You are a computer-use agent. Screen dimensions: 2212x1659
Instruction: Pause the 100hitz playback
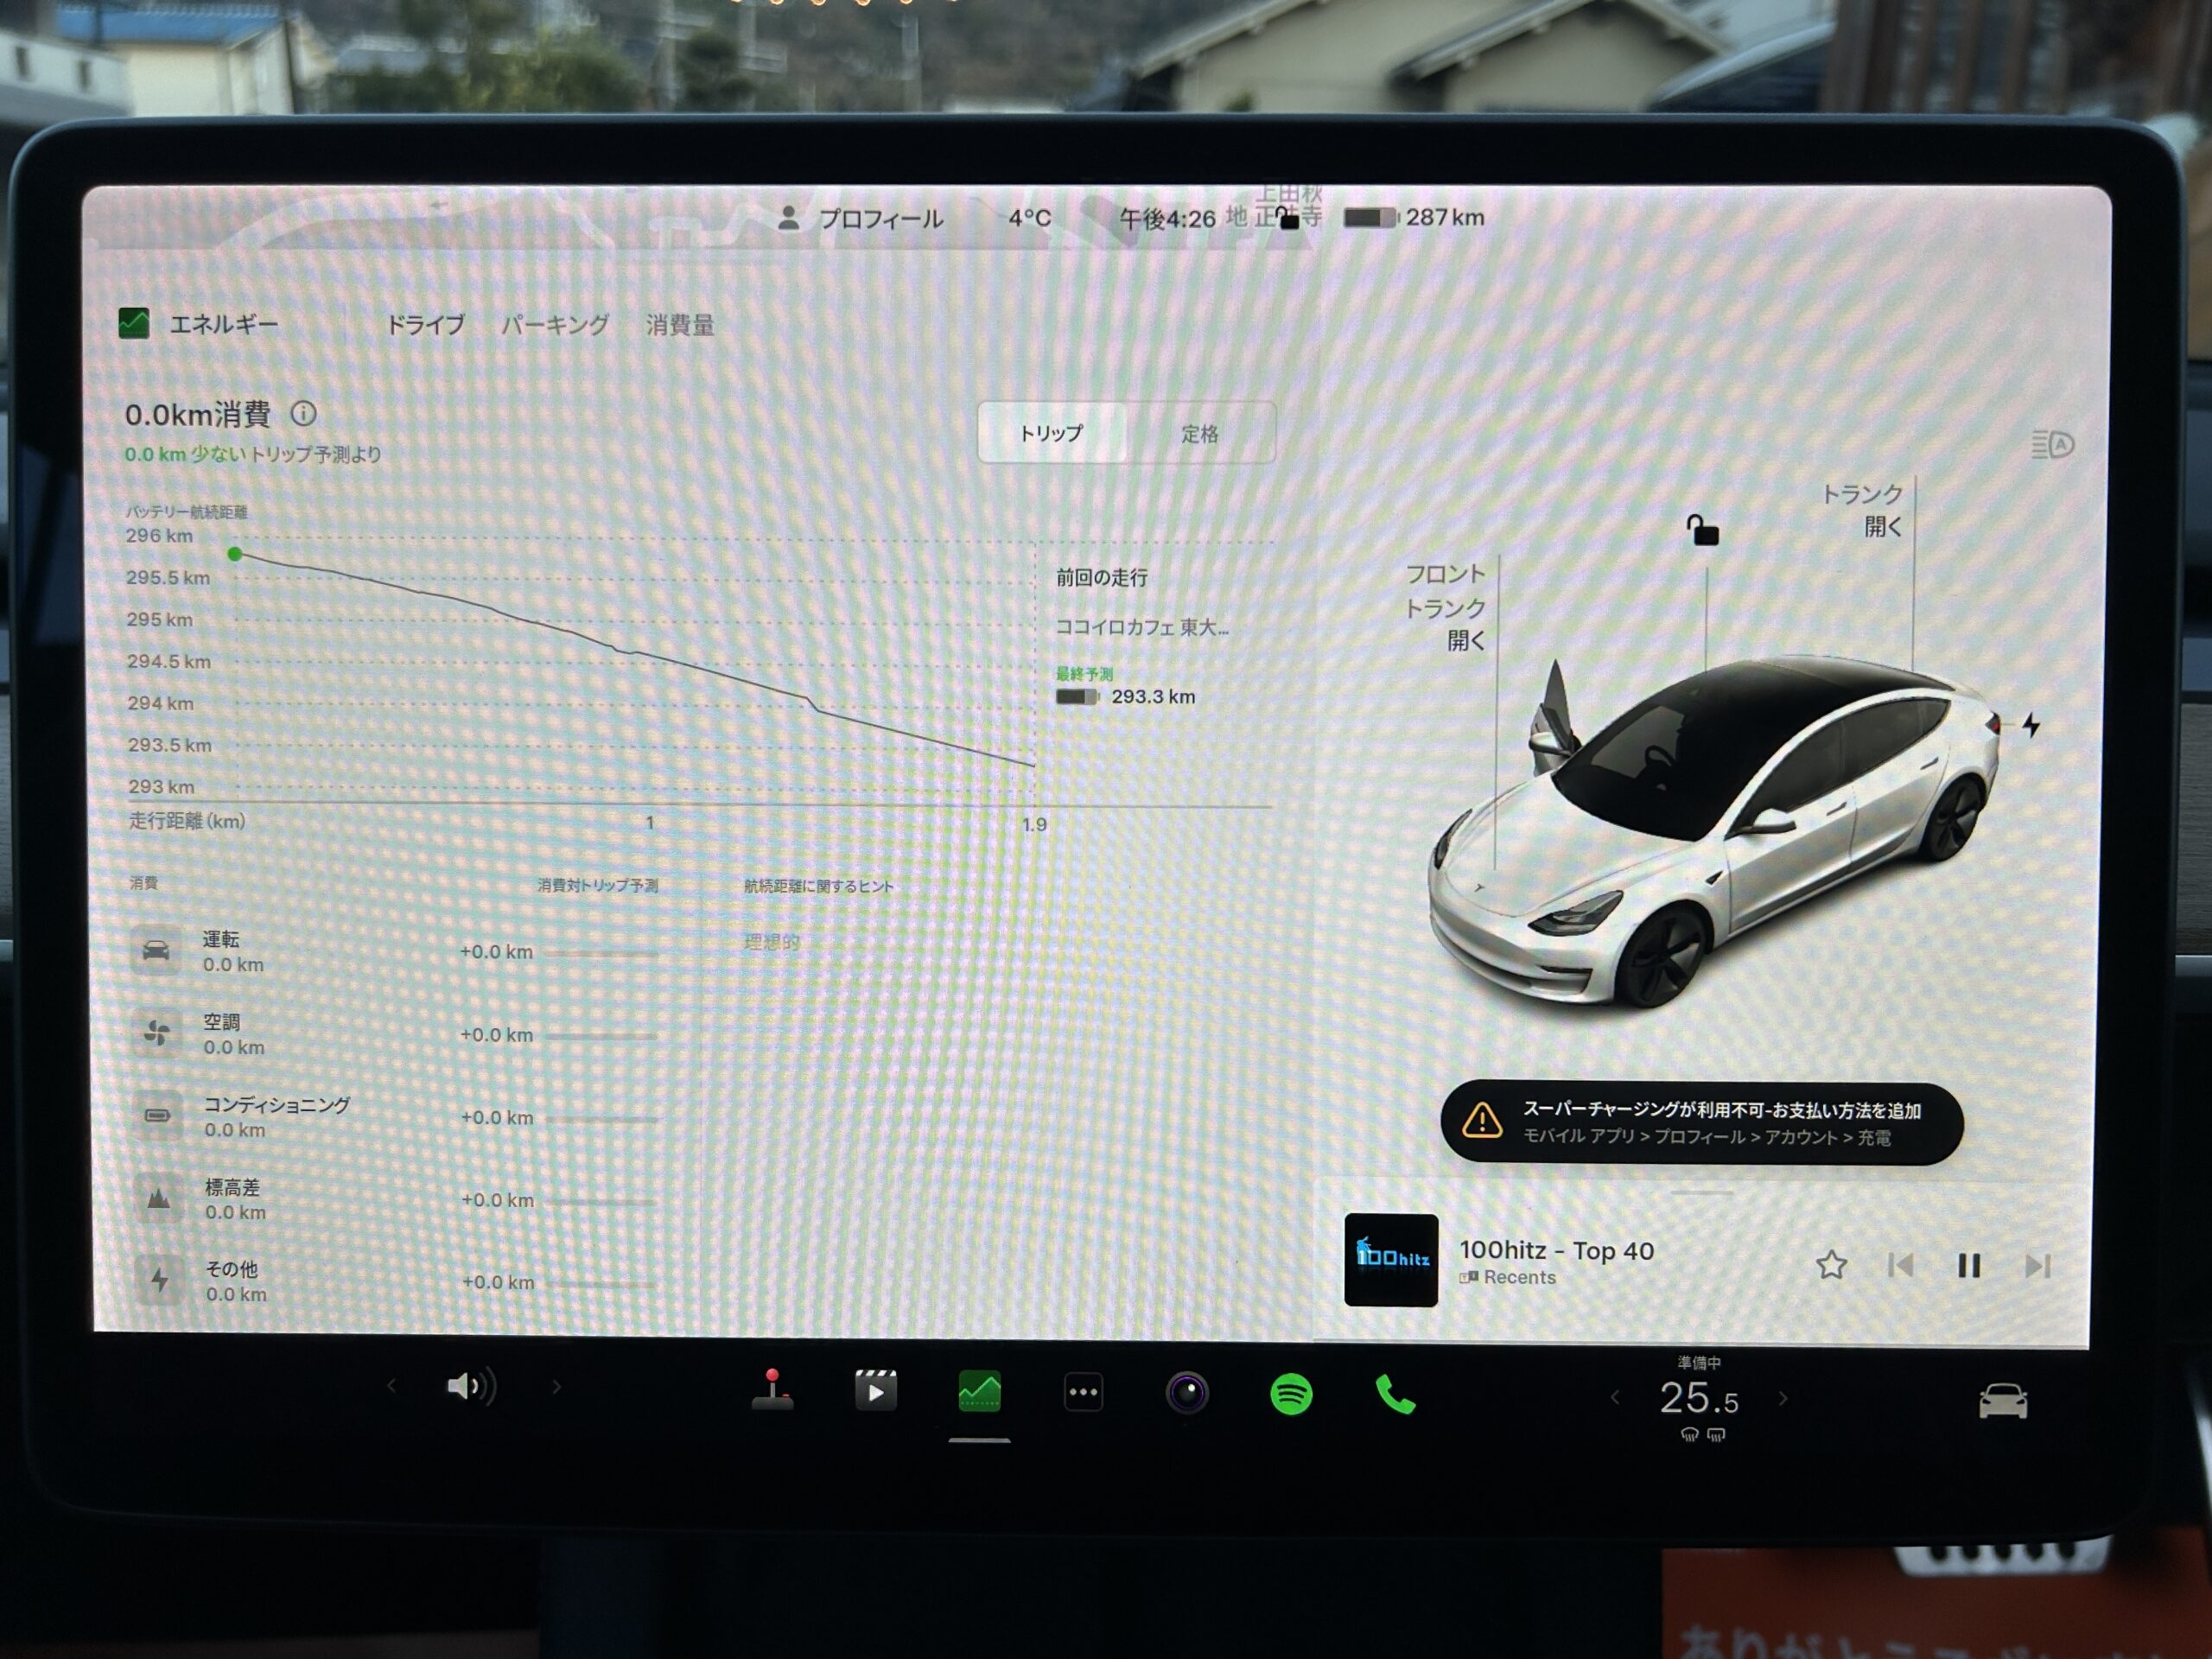point(1969,1266)
